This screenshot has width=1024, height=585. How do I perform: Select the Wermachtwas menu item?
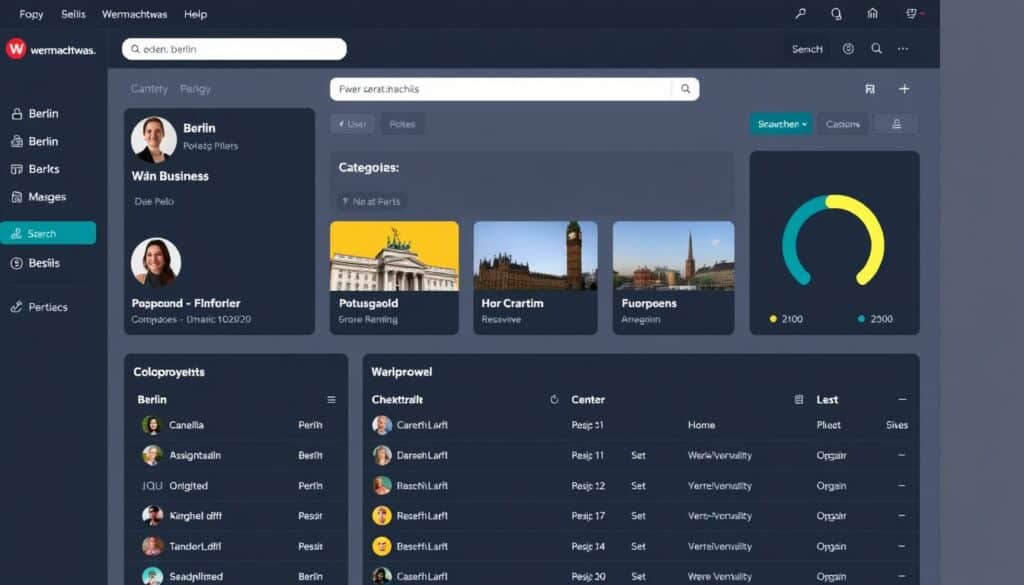134,14
